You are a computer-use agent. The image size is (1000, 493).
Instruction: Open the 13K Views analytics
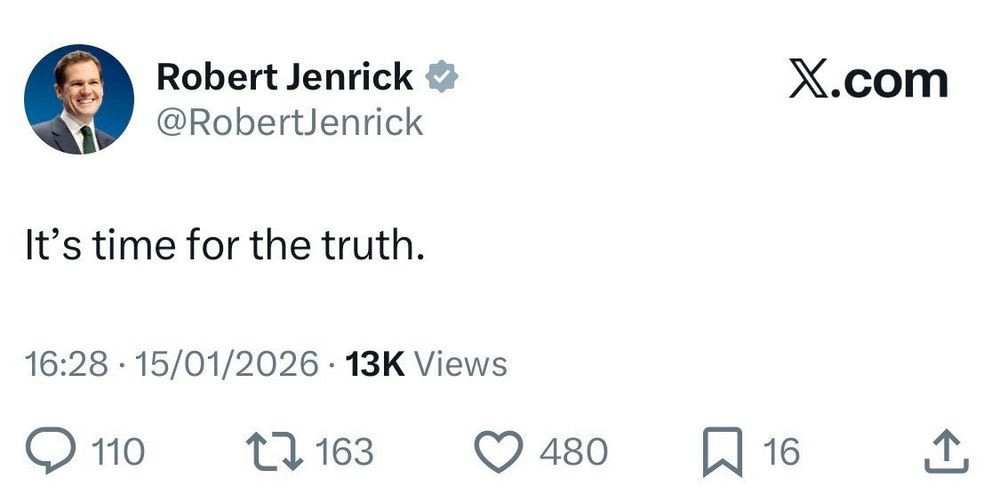(425, 364)
